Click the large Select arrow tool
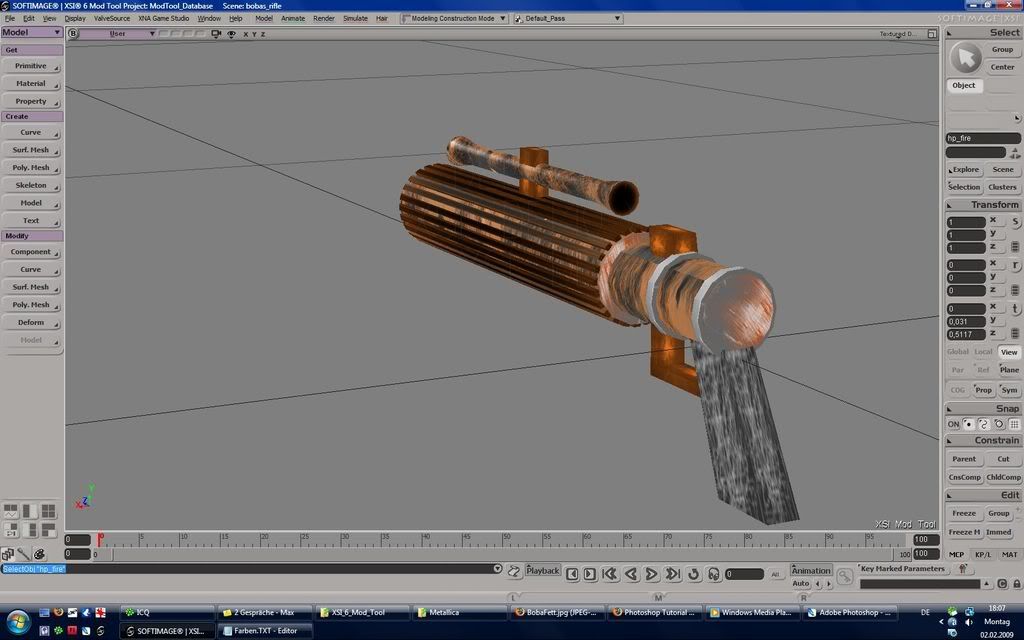 coord(965,58)
